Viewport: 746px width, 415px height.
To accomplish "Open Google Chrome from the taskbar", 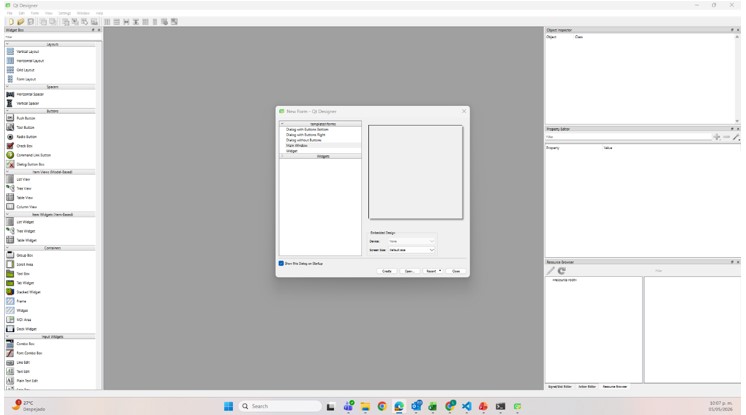I will click(382, 406).
